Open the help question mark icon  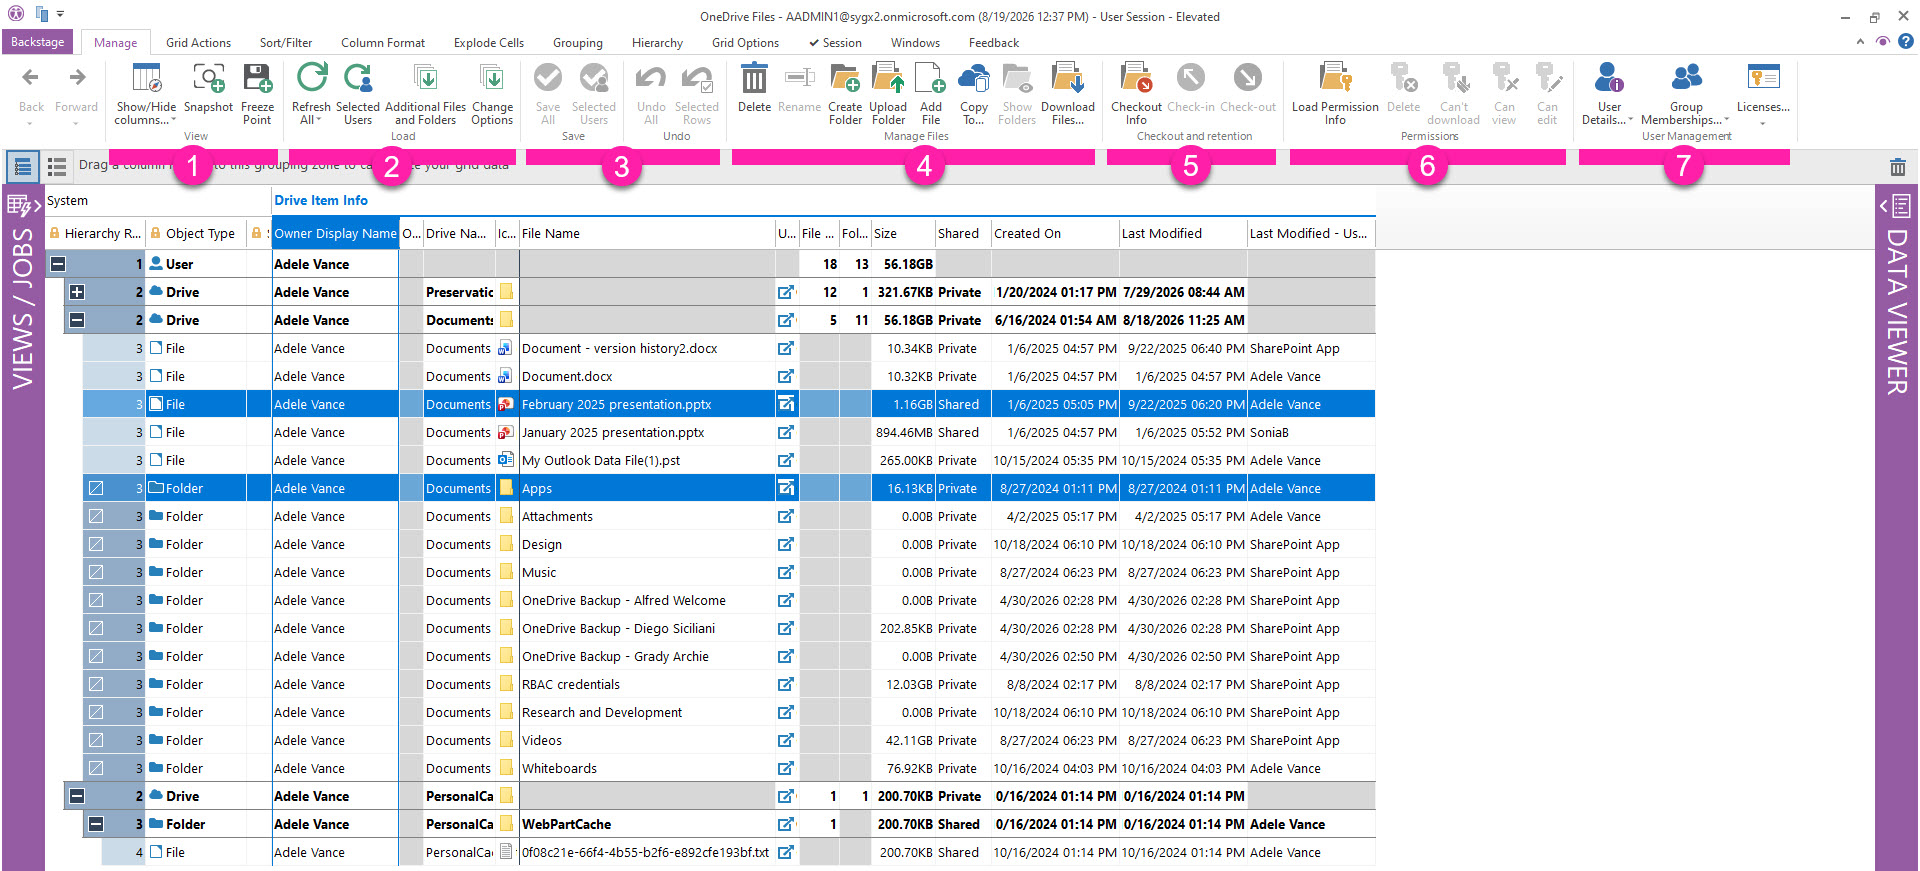pos(1906,42)
